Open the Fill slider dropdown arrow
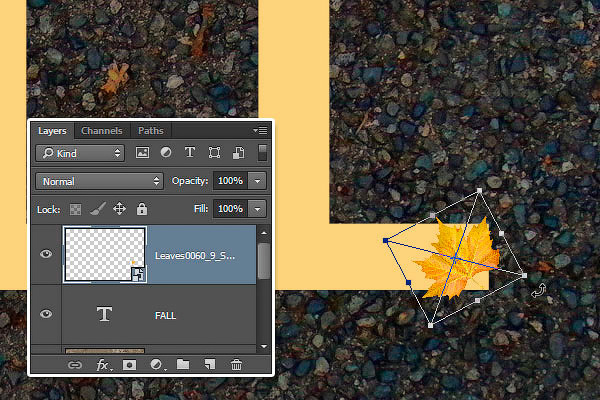The width and height of the screenshot is (600, 400). (258, 209)
